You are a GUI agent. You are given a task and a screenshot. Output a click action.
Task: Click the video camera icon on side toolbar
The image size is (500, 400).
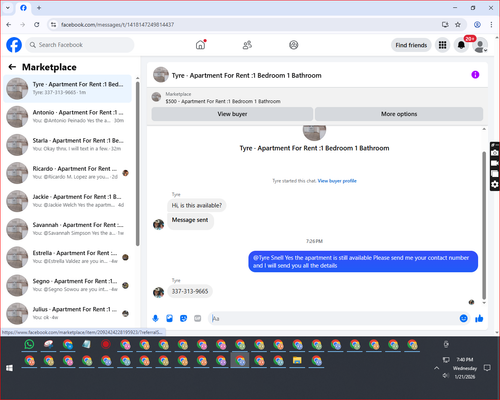(x=495, y=163)
